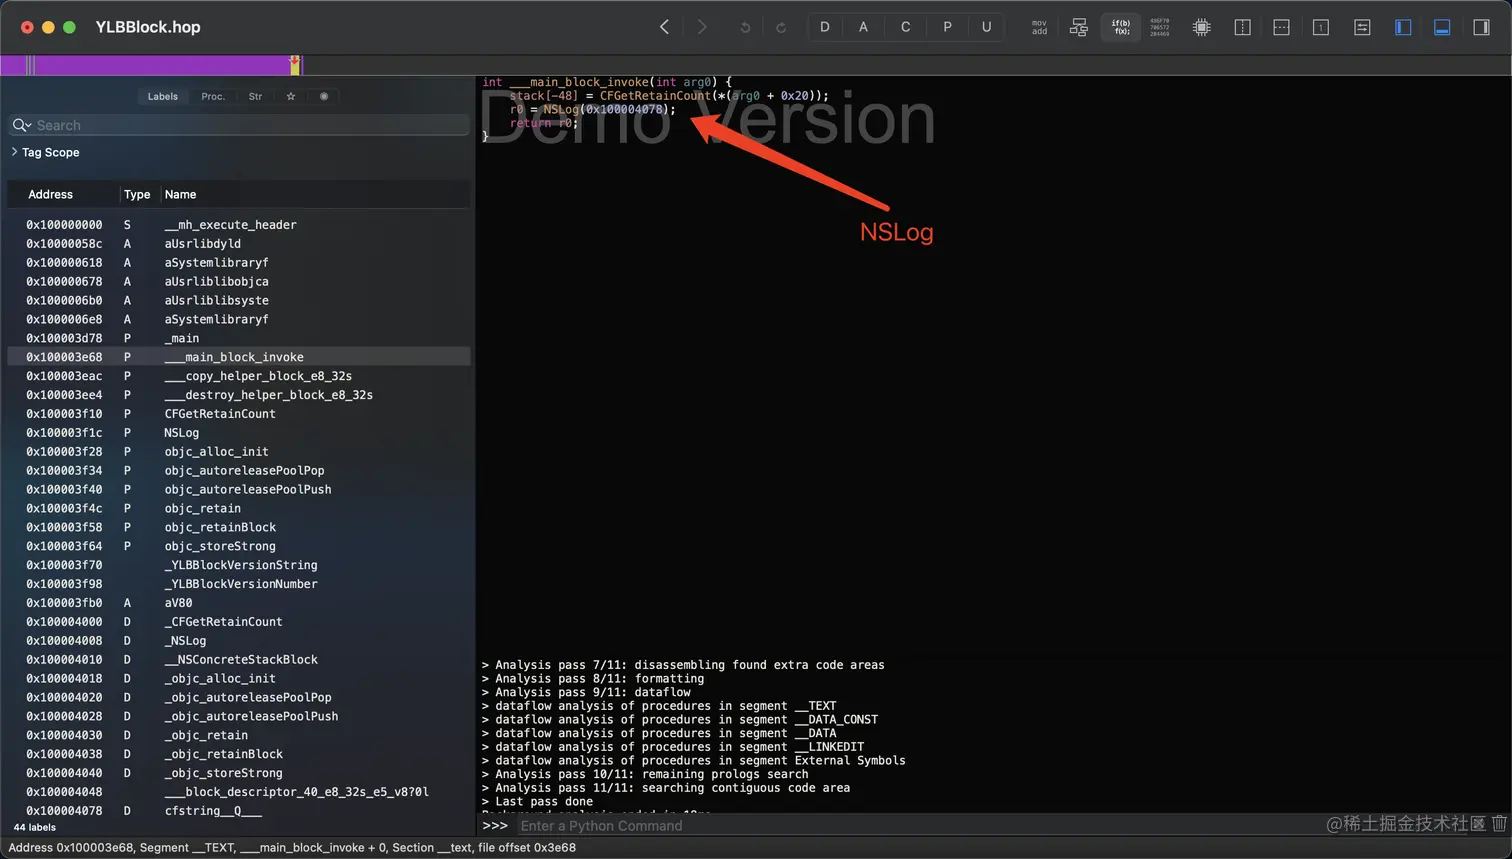Screen dimensions: 1512x859
Task: Select the _YLBBlockVersionNumber label row
Action: coord(239,584)
